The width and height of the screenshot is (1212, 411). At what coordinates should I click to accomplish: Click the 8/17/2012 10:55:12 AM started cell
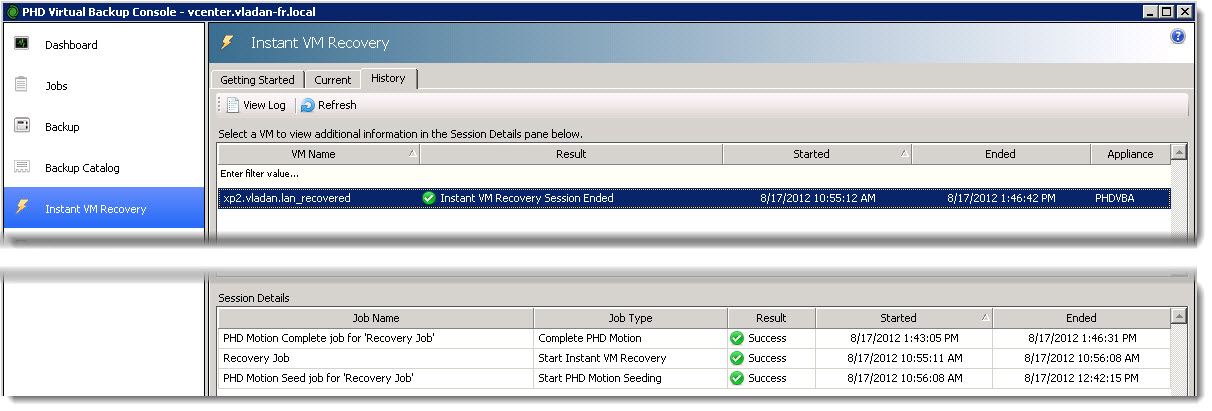[817, 198]
